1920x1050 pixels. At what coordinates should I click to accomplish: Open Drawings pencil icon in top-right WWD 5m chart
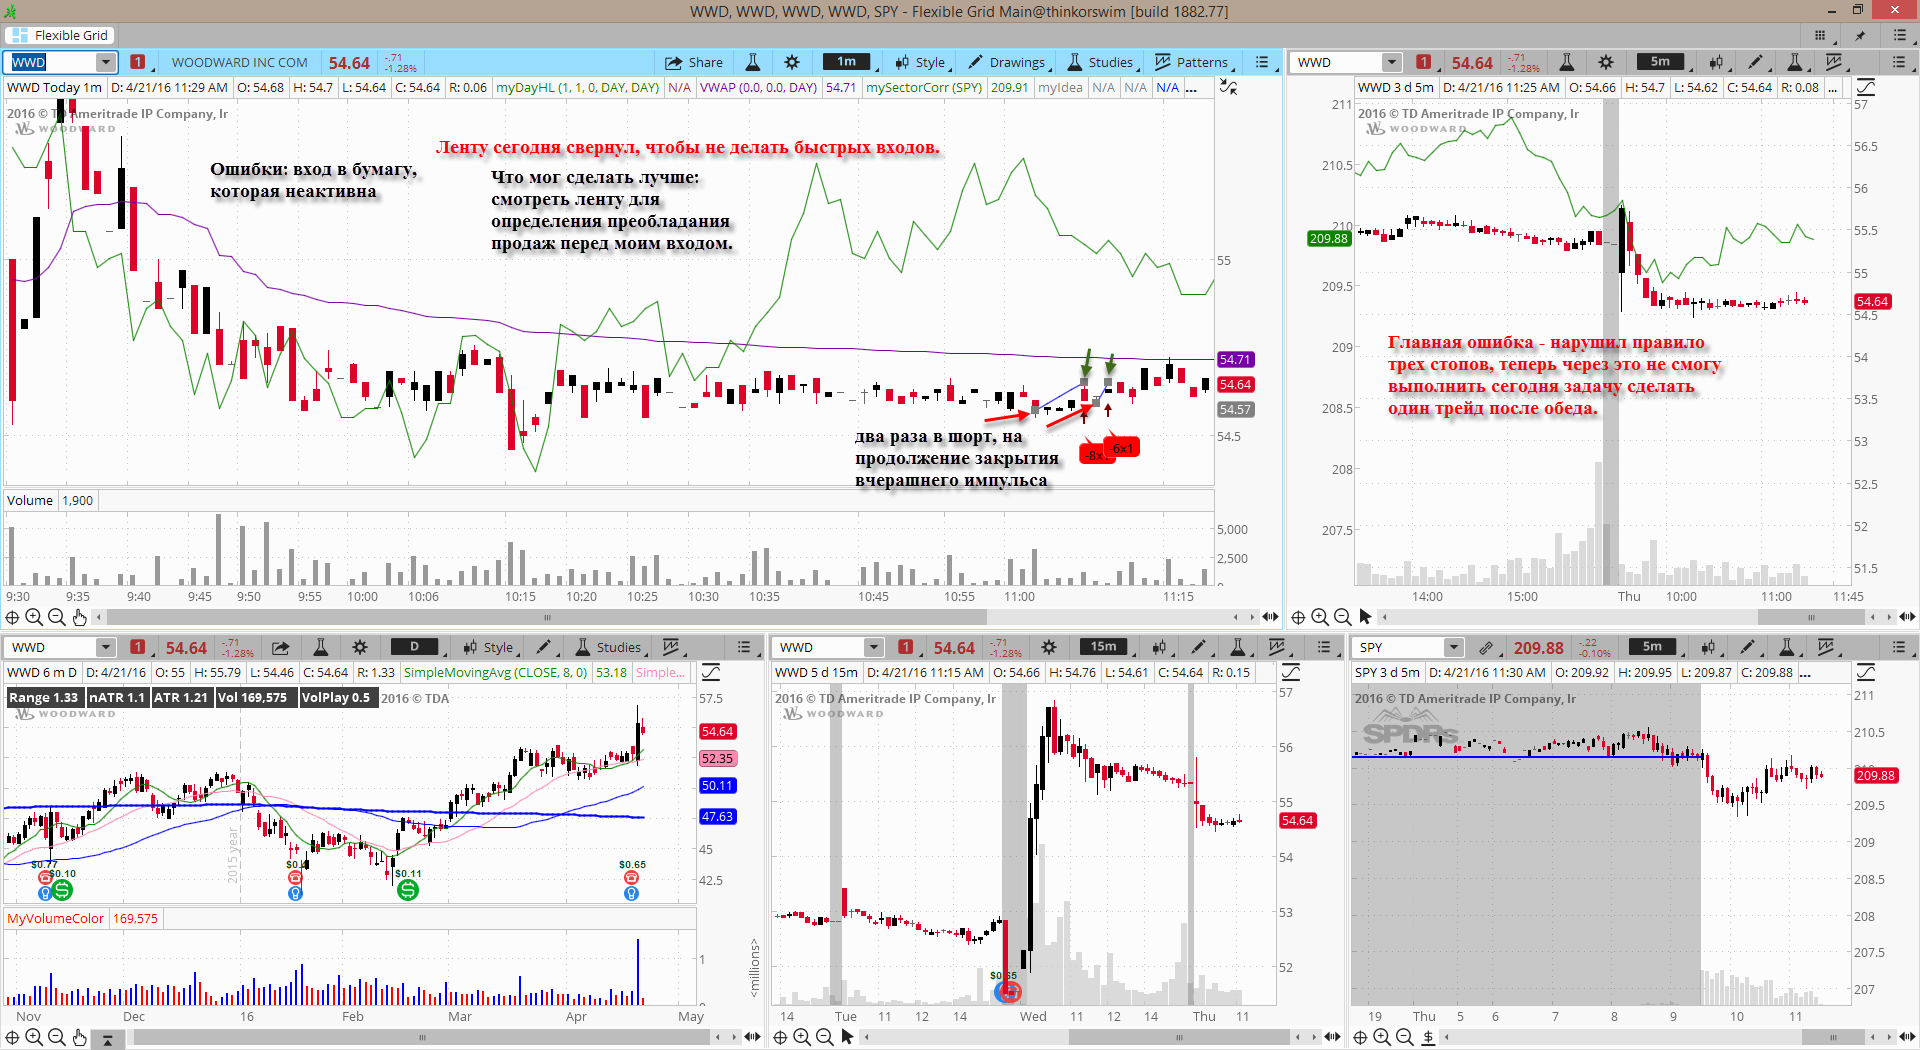(x=1755, y=62)
